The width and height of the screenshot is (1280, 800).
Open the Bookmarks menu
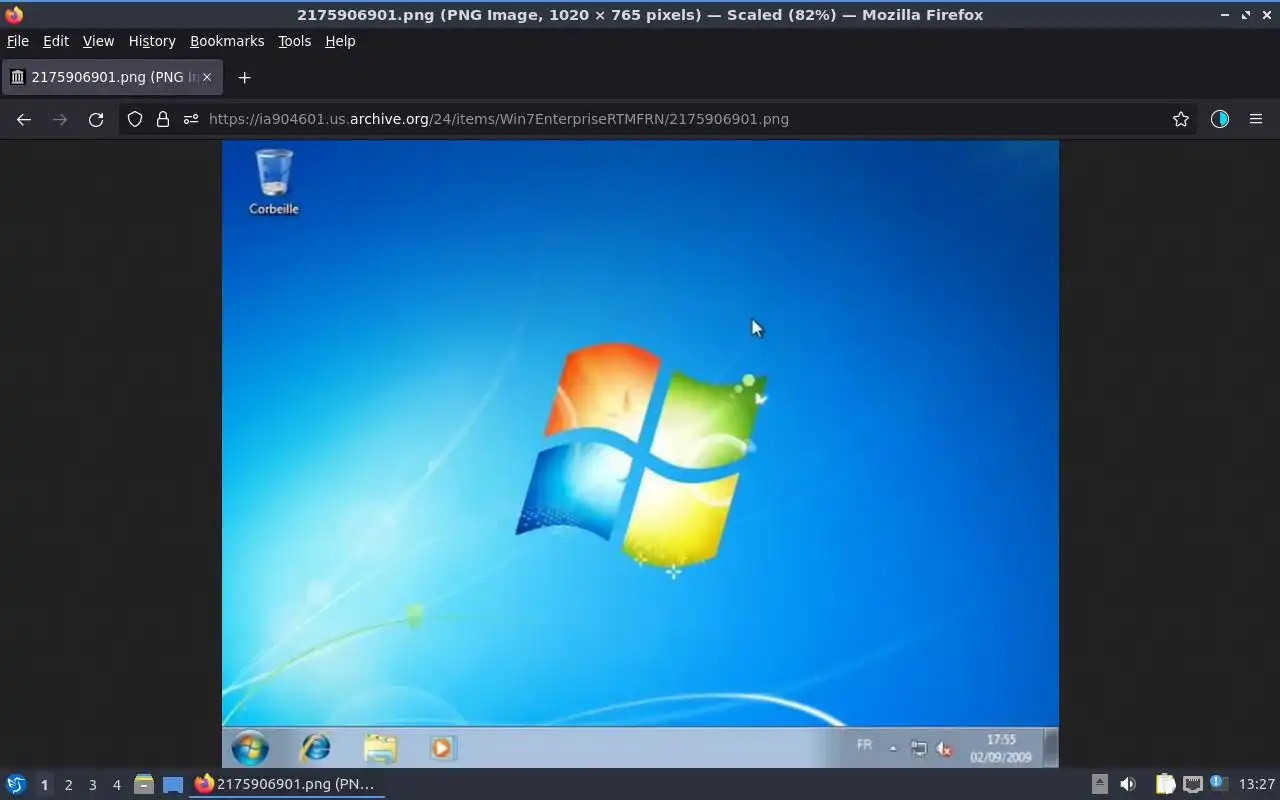227,41
